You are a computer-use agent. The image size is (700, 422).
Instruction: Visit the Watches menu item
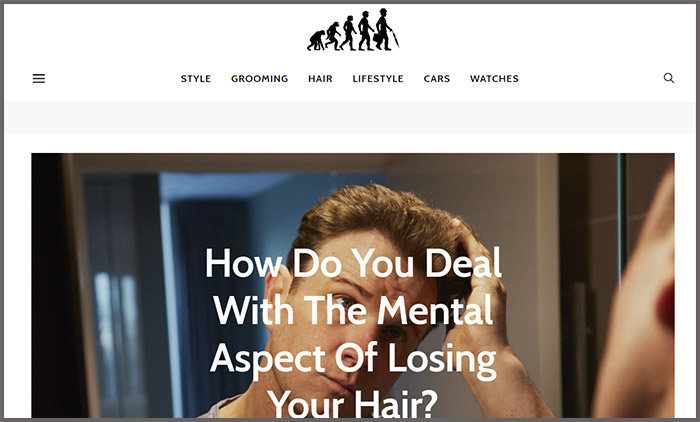click(494, 79)
